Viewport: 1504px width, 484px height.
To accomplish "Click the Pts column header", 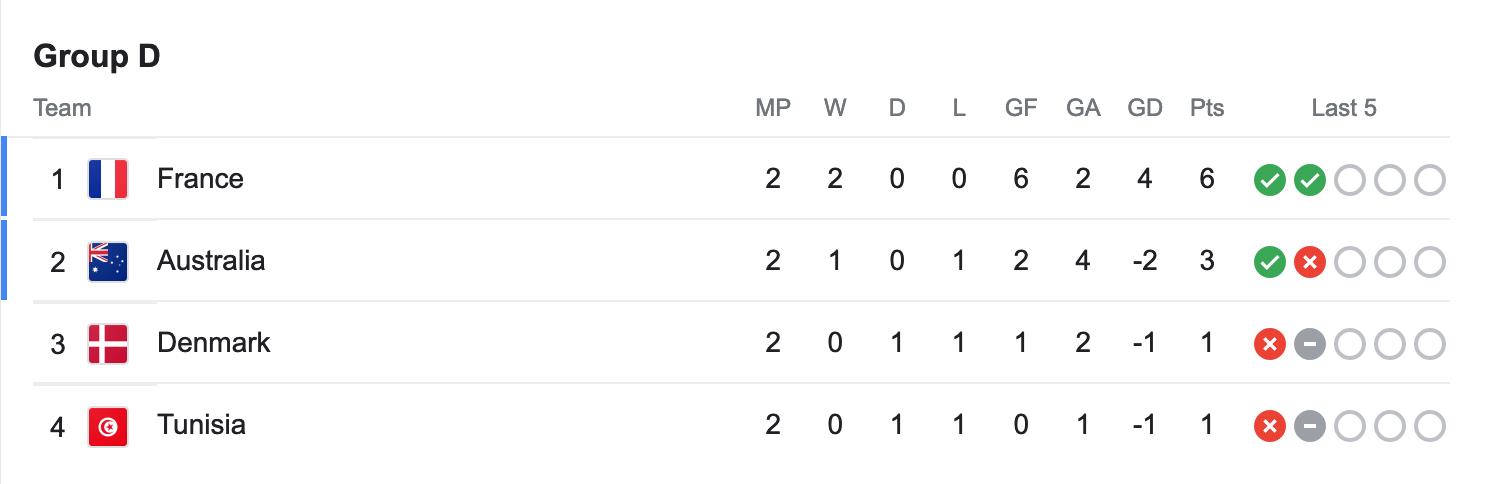I will (x=1207, y=108).
